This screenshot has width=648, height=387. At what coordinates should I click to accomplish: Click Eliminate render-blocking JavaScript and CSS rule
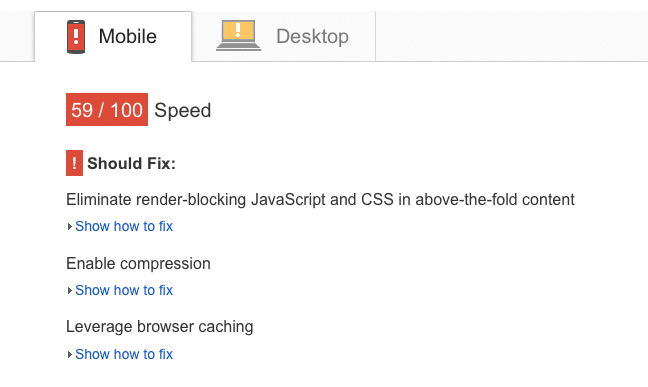320,200
